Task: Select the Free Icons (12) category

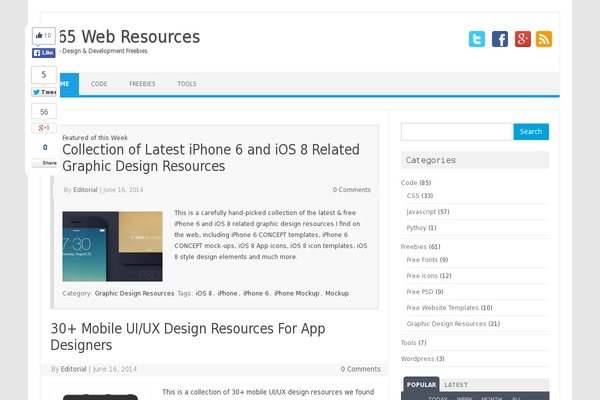Action: pyautogui.click(x=429, y=276)
